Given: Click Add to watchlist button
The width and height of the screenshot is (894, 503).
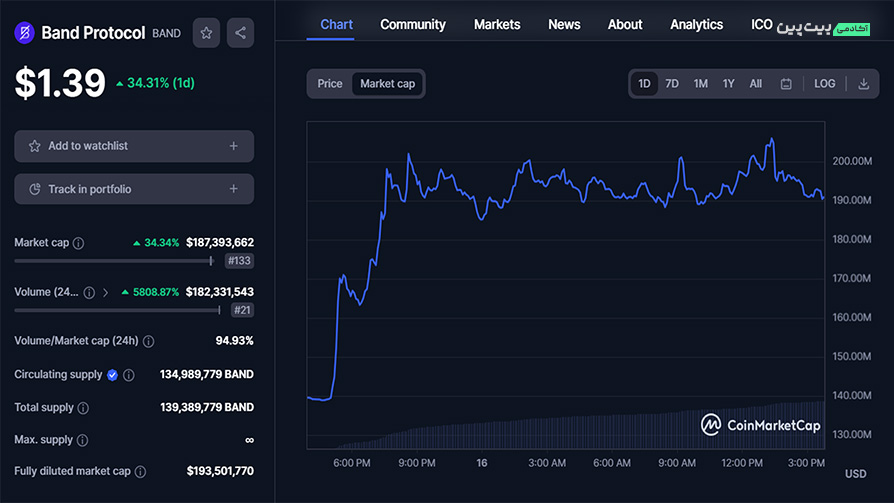Looking at the screenshot, I should coord(134,146).
